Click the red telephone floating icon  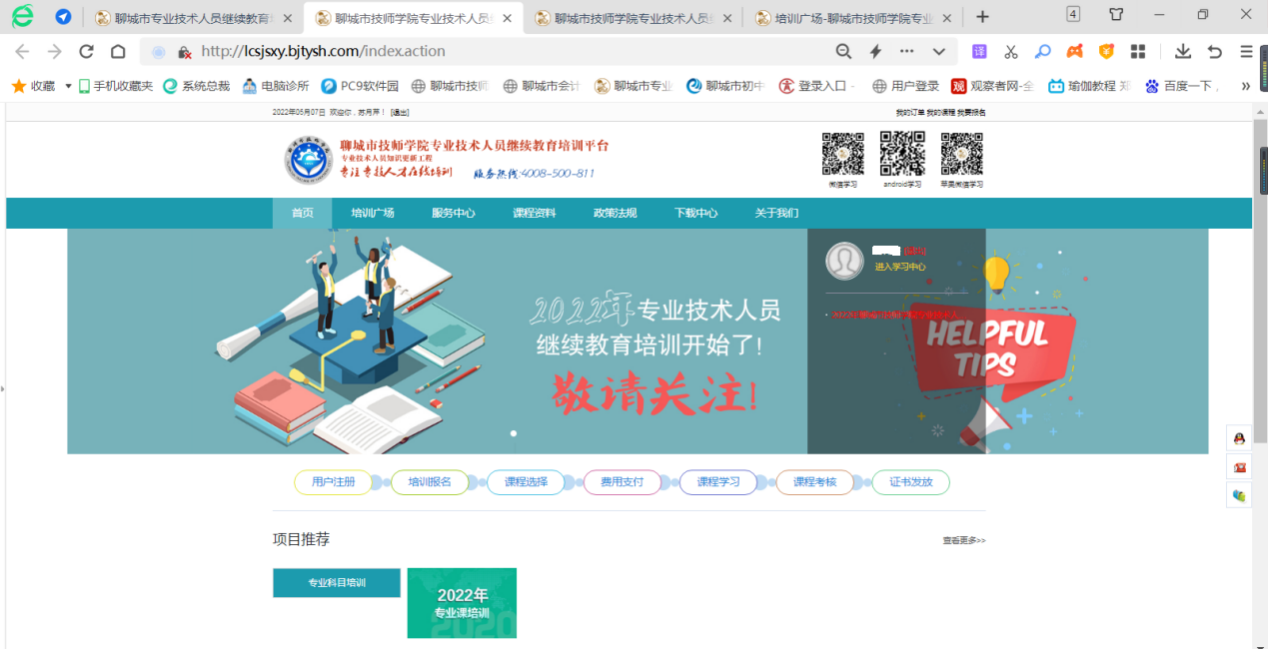pyautogui.click(x=1239, y=467)
